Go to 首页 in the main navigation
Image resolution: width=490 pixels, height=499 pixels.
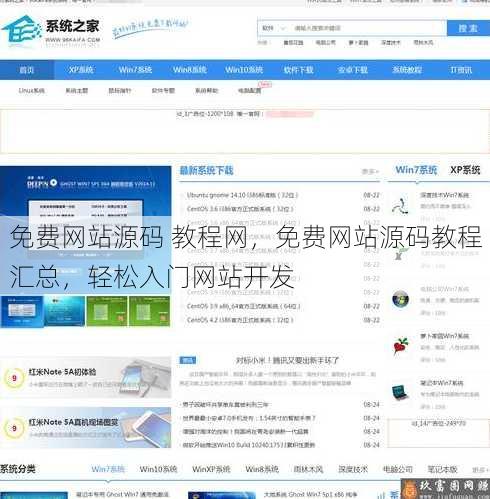click(27, 70)
